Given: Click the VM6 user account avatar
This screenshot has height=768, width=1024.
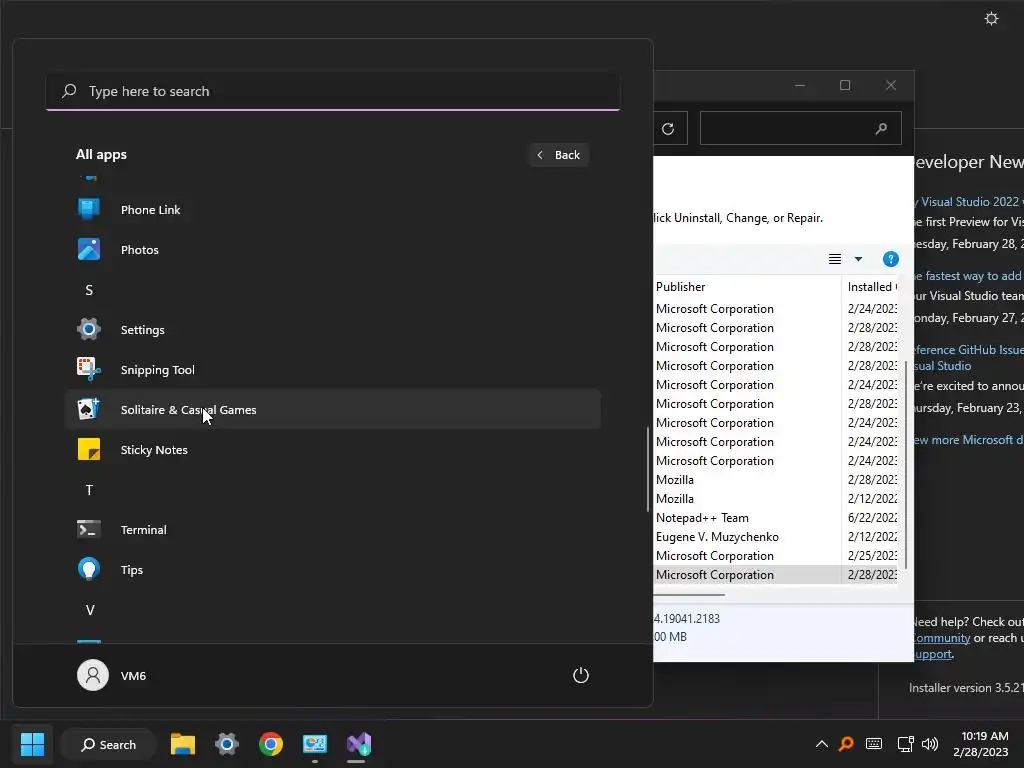Looking at the screenshot, I should pos(93,675).
